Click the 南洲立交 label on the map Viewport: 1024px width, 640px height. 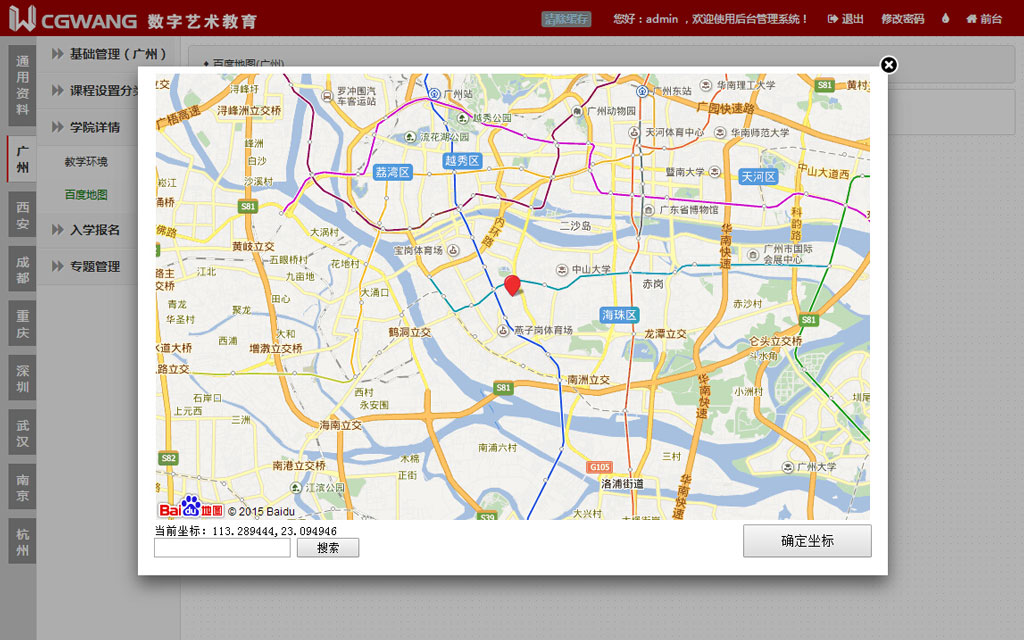pyautogui.click(x=588, y=379)
